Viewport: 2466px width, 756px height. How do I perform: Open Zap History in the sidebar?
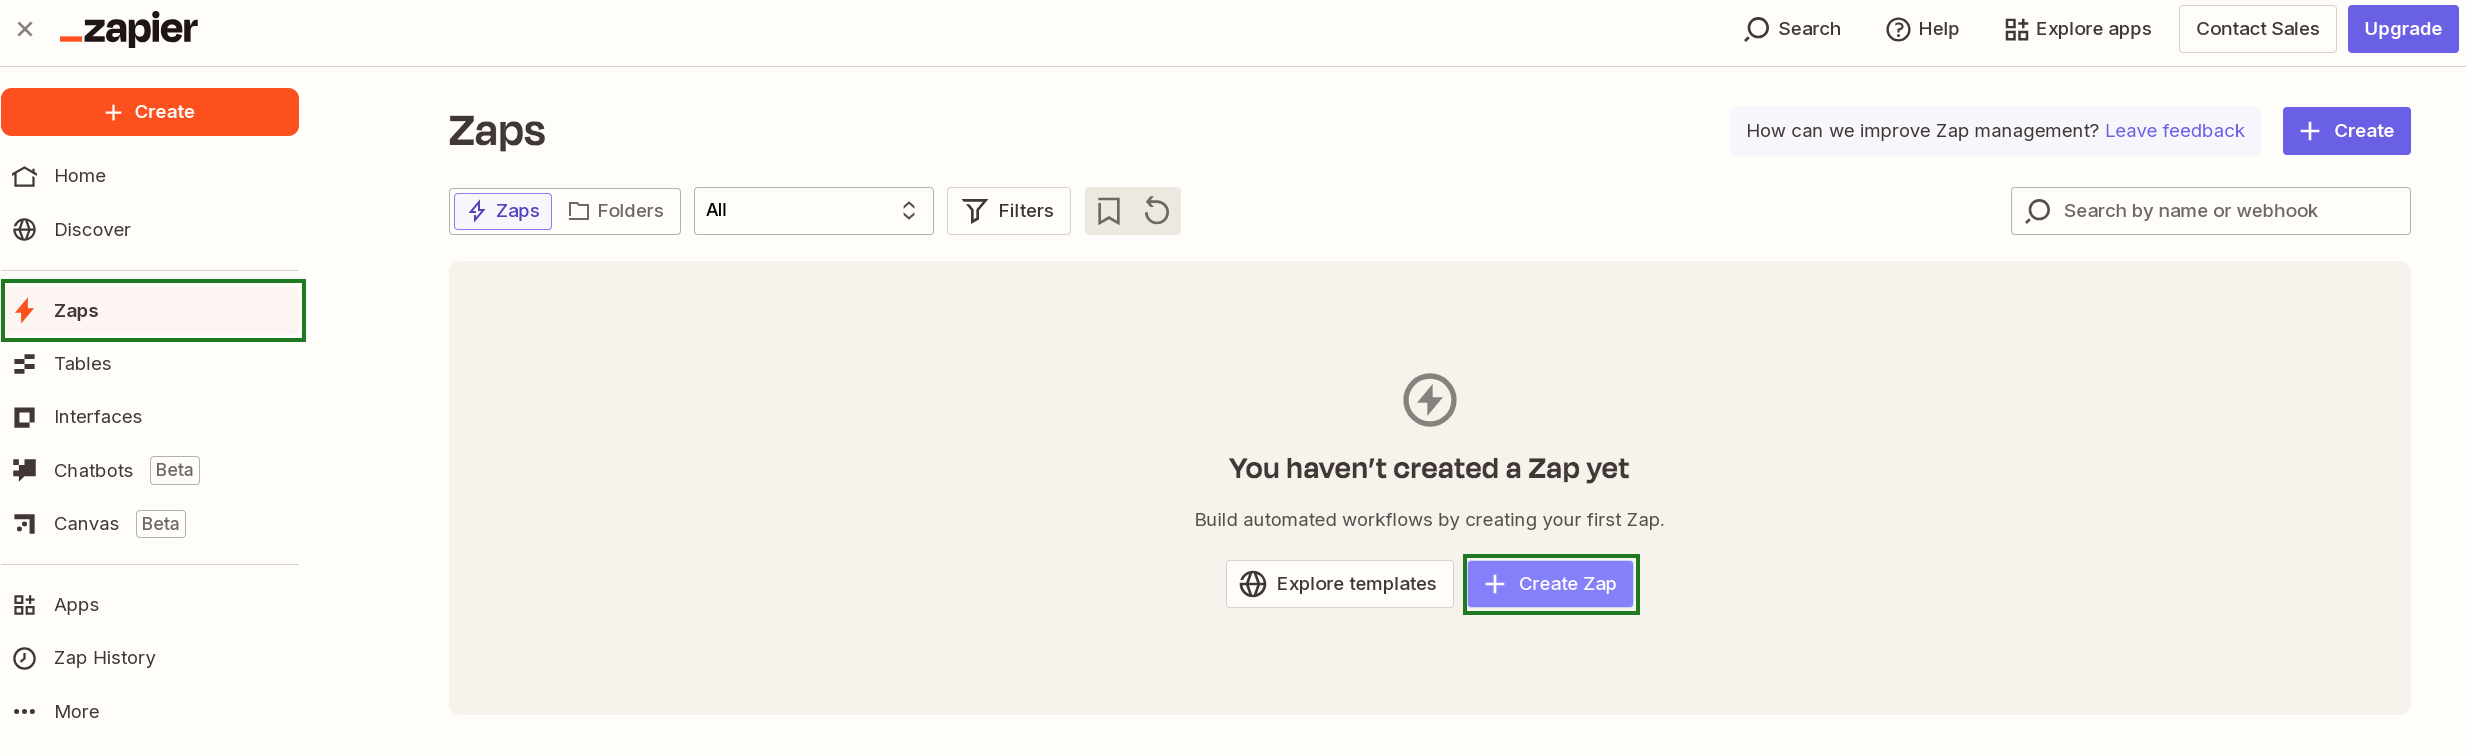(150, 658)
